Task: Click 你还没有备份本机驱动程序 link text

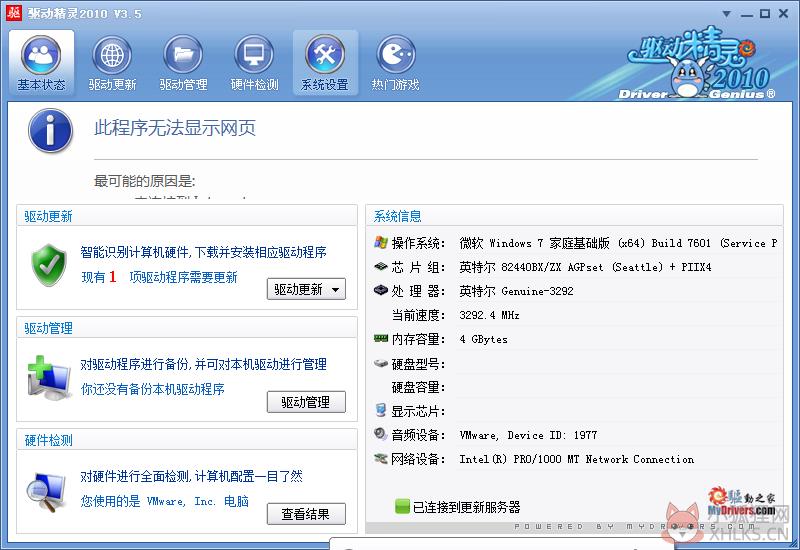Action: (x=153, y=389)
